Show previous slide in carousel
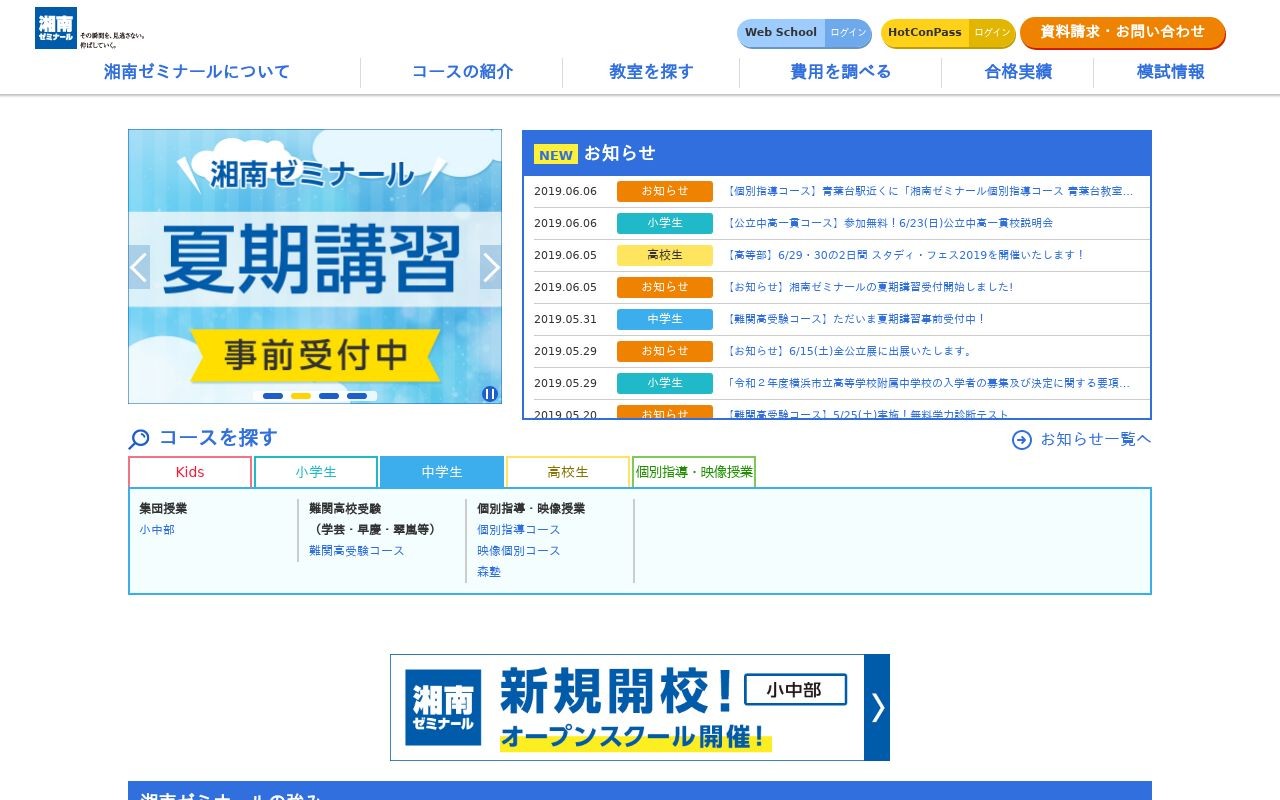The image size is (1280, 800). click(139, 267)
